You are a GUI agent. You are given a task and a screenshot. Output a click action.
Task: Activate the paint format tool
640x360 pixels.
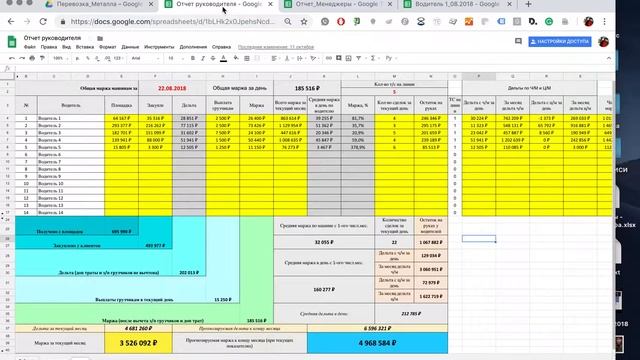coord(42,58)
